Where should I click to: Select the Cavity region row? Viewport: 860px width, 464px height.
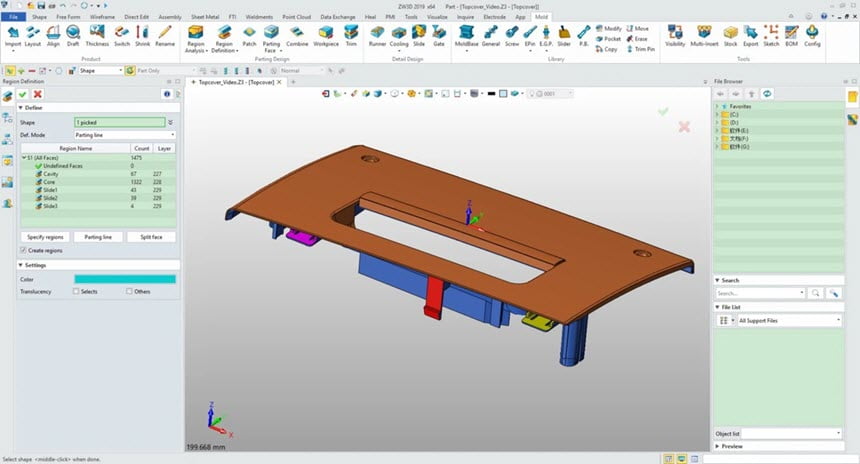98,174
